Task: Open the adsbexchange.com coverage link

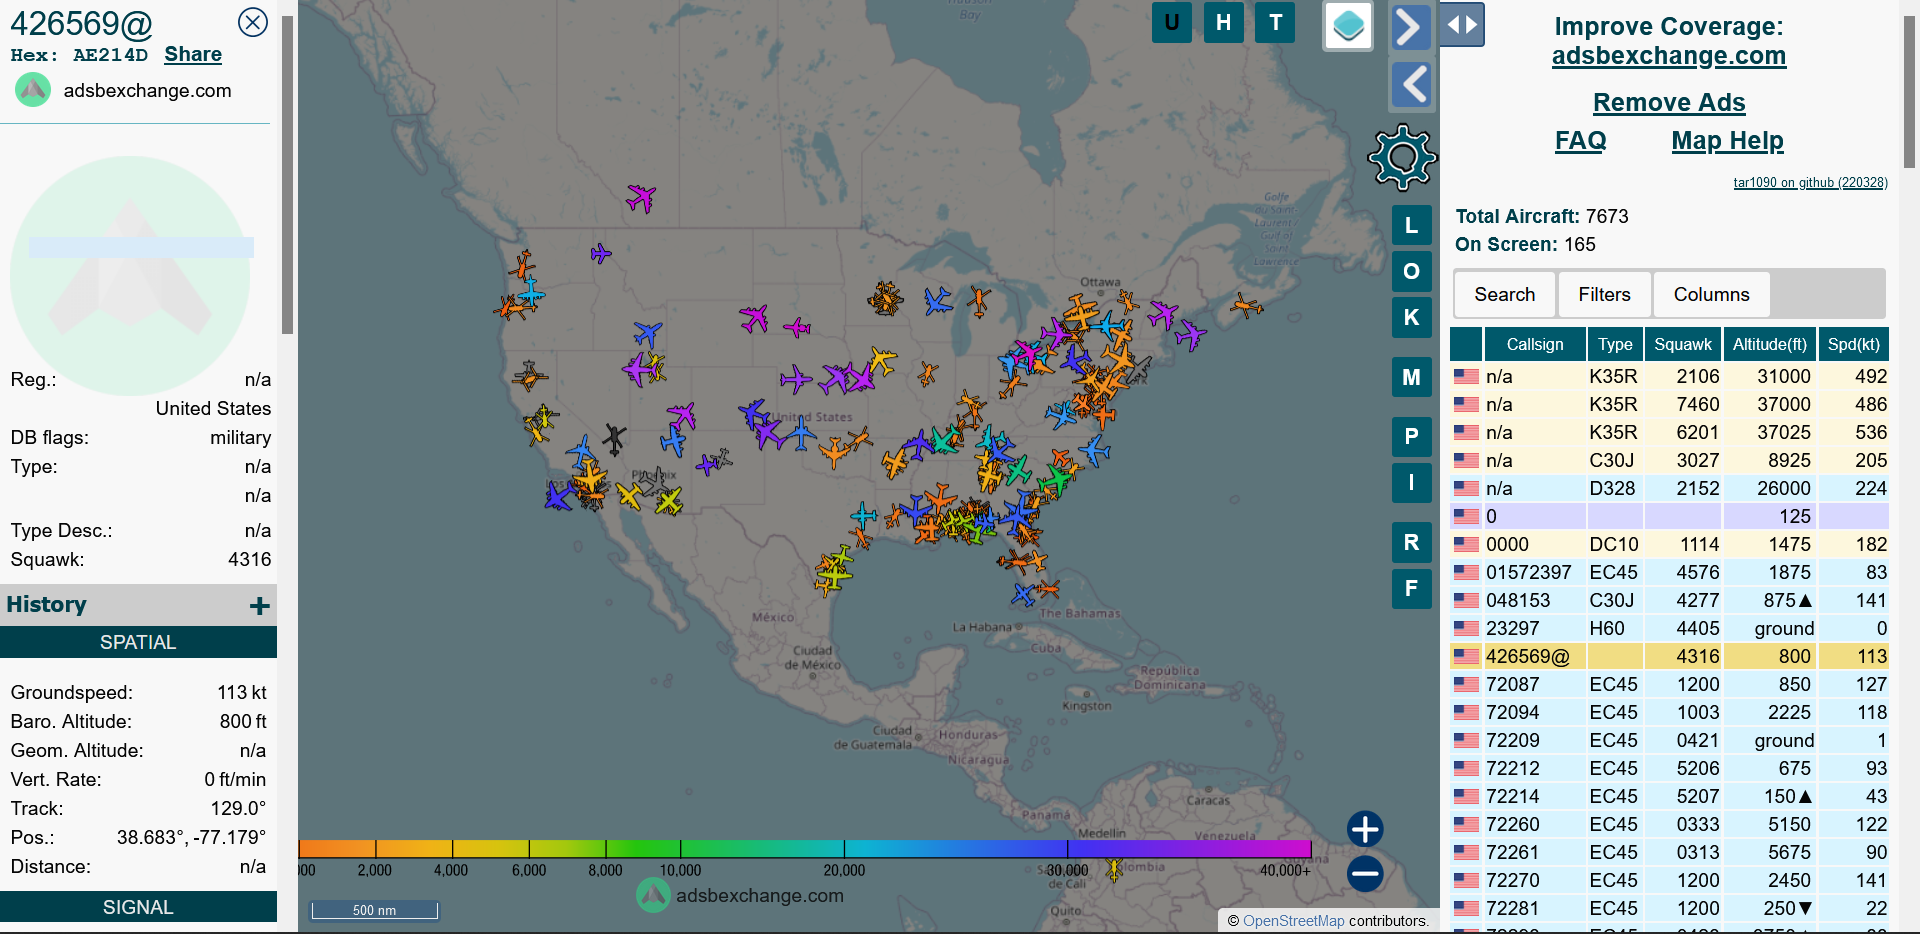Action: coord(1668,56)
